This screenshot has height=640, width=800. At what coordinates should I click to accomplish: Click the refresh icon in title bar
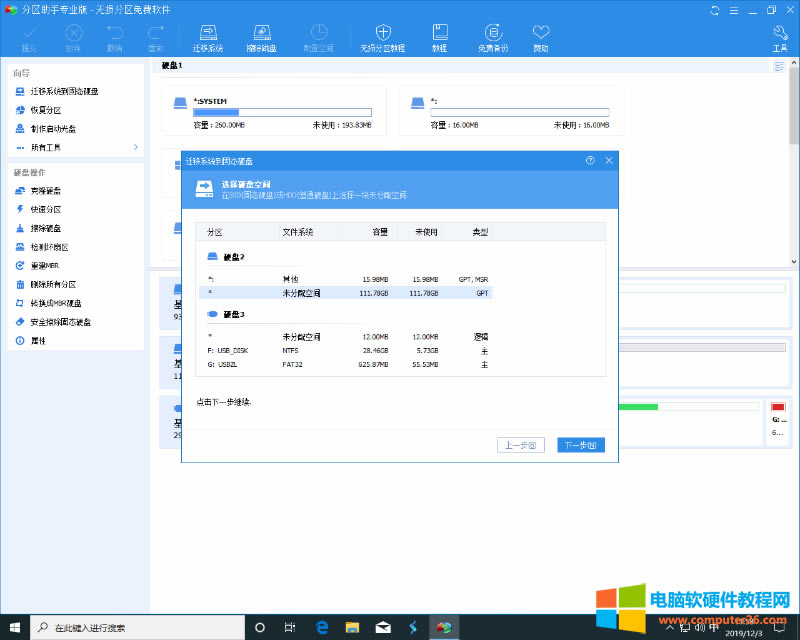tap(714, 10)
